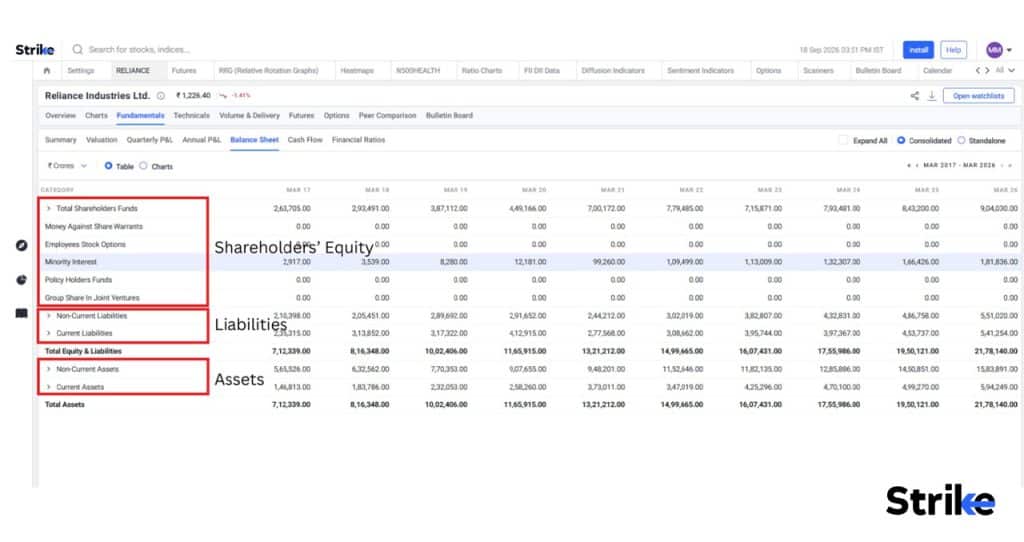Expand the Non-Current Assets row
This screenshot has height=542, width=1024.
(x=48, y=369)
